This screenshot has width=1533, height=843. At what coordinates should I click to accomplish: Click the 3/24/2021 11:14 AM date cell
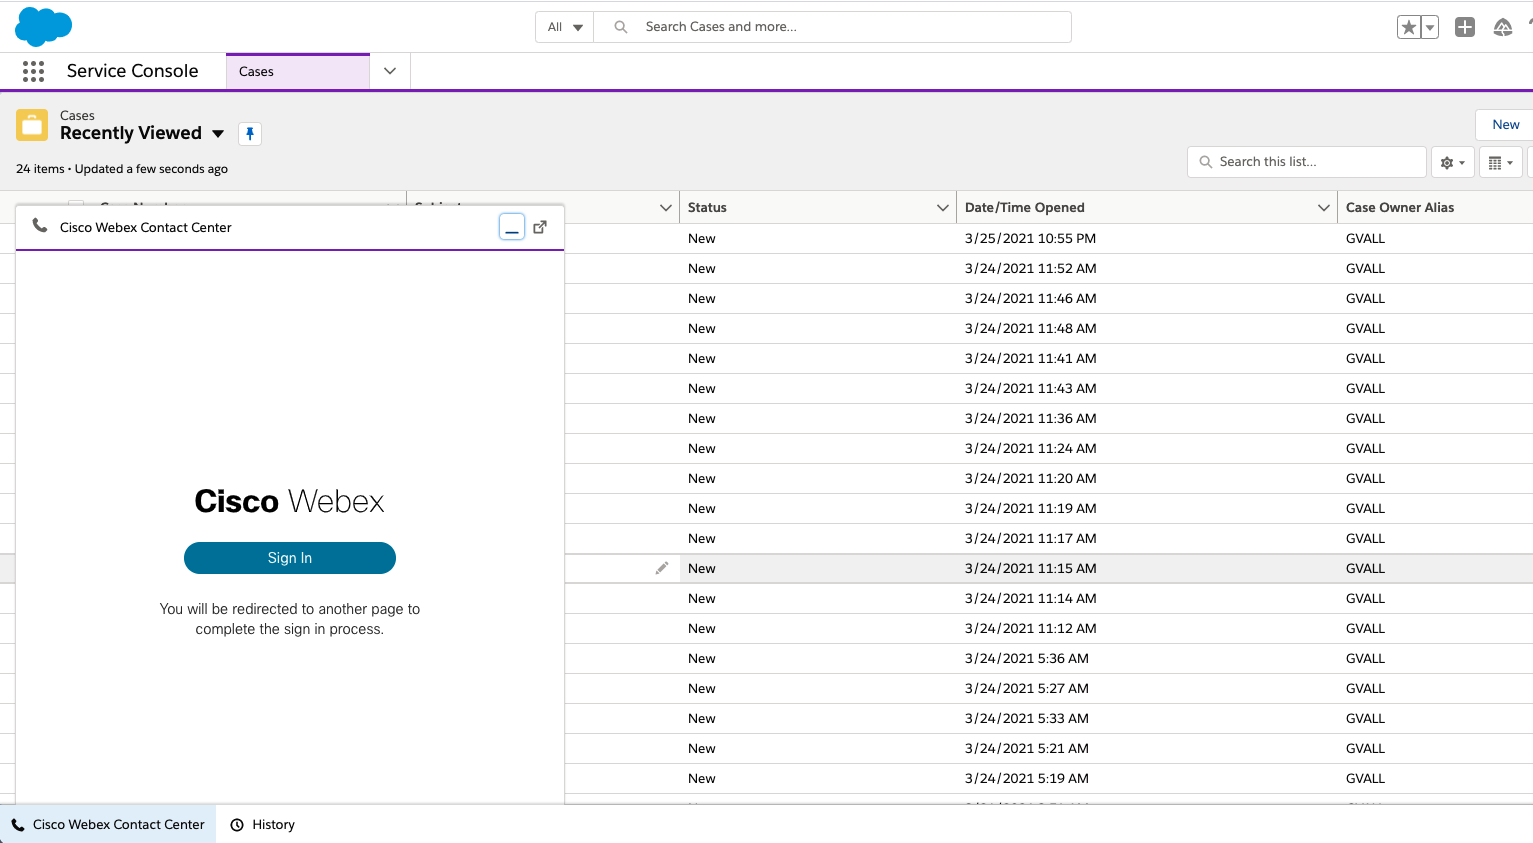pos(1030,599)
